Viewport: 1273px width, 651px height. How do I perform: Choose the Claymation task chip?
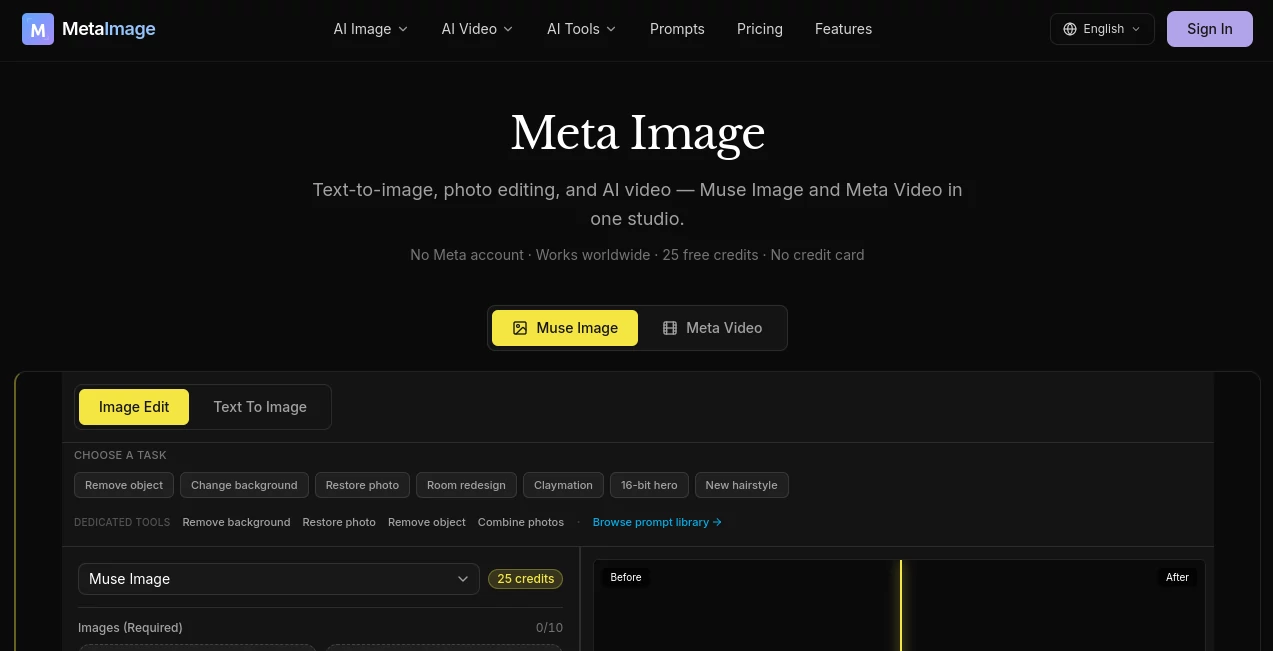click(x=563, y=485)
